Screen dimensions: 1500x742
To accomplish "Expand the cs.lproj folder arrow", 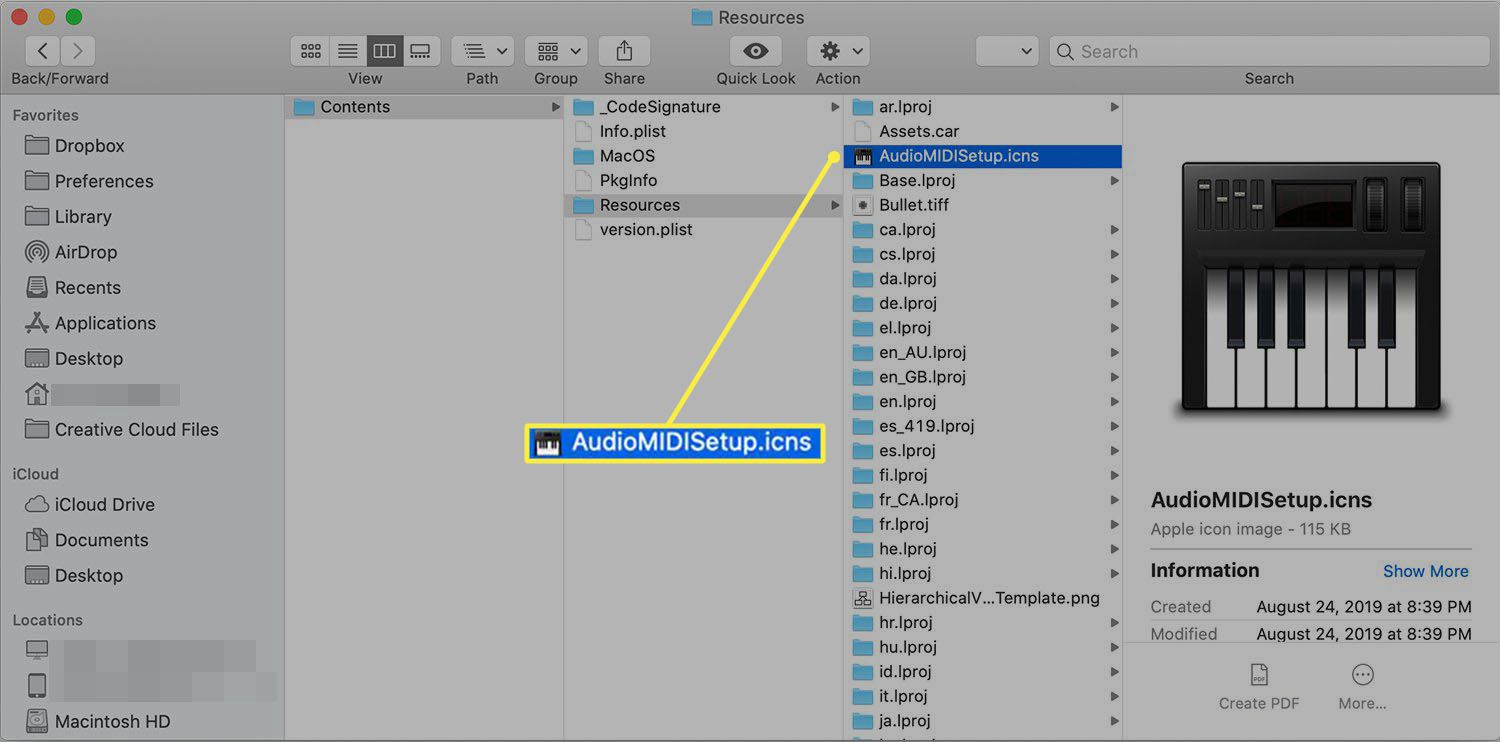I will tap(1114, 254).
